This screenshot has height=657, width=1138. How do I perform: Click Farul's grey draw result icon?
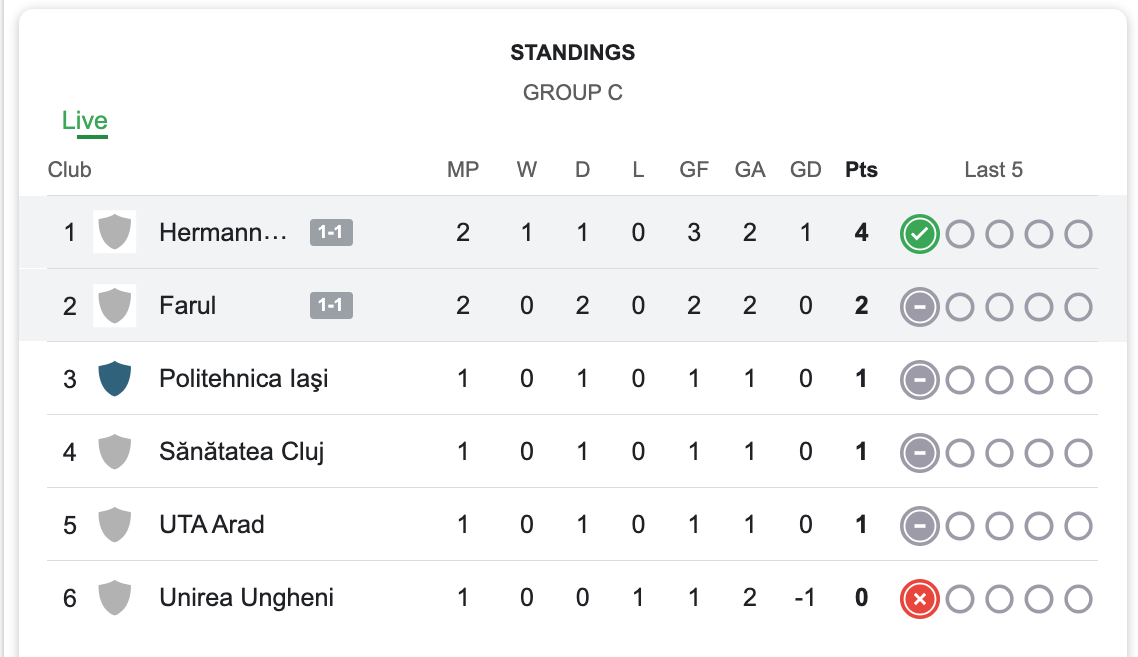920,307
